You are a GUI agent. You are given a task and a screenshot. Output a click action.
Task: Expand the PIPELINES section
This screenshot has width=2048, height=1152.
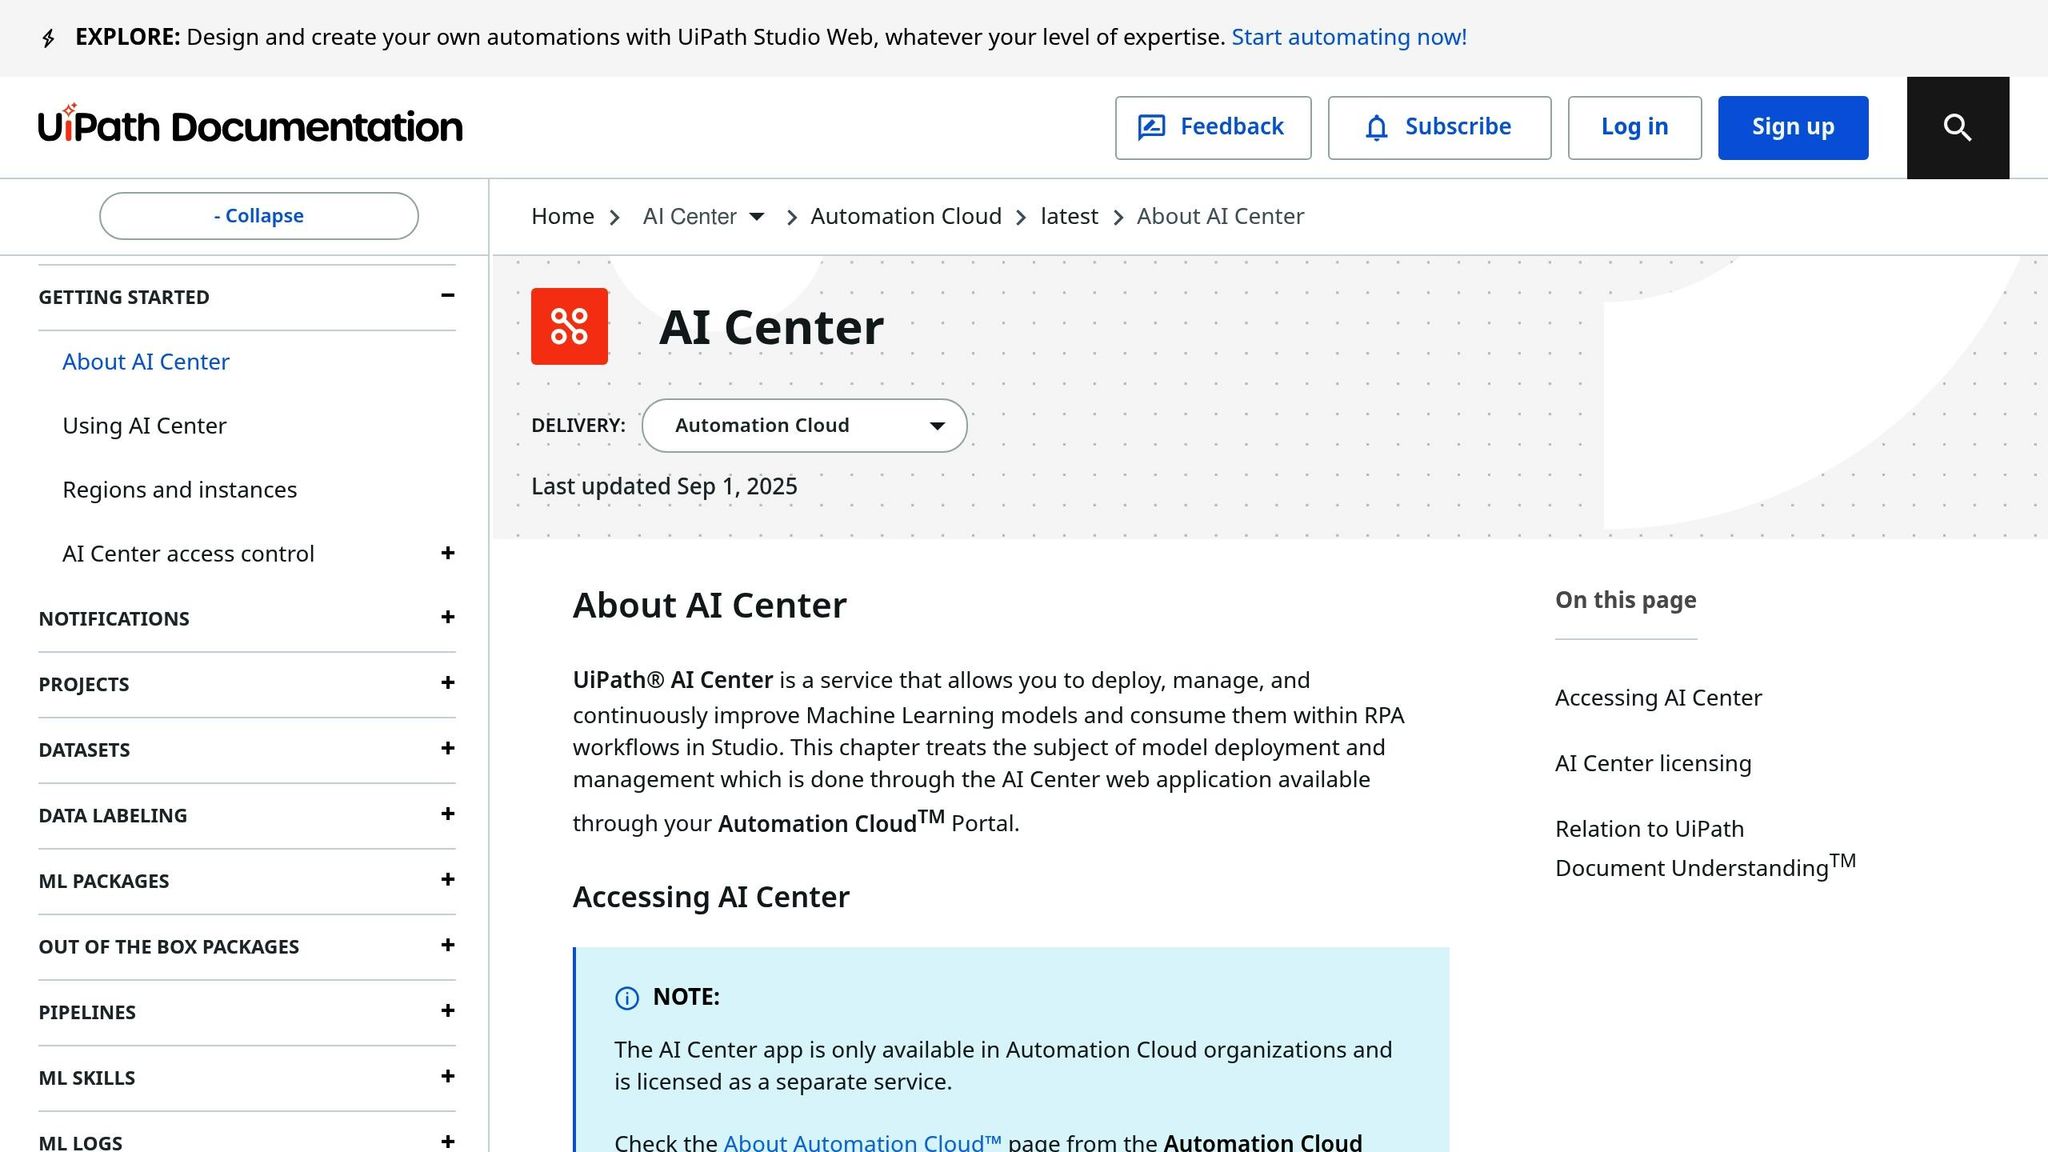pyautogui.click(x=447, y=1011)
